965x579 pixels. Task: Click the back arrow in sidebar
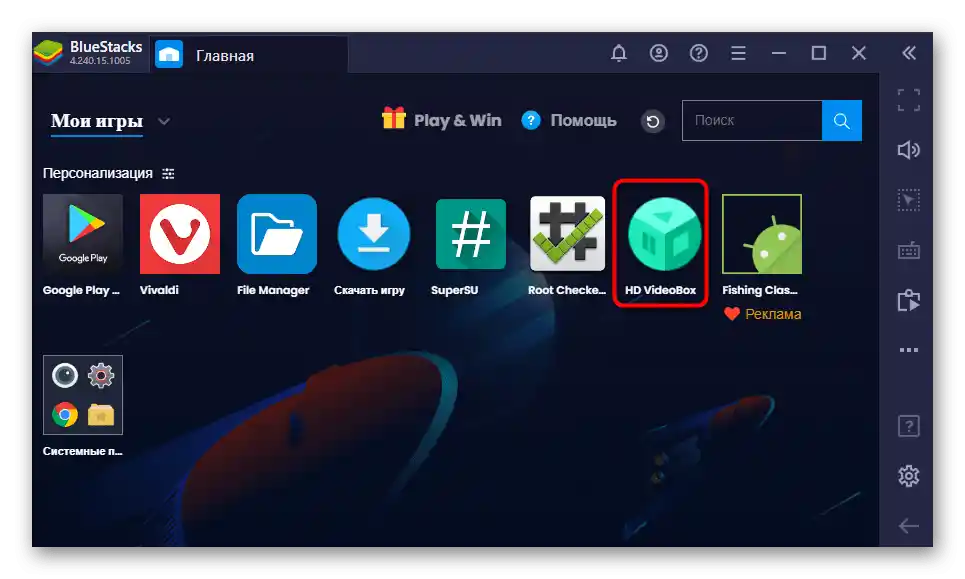[909, 526]
